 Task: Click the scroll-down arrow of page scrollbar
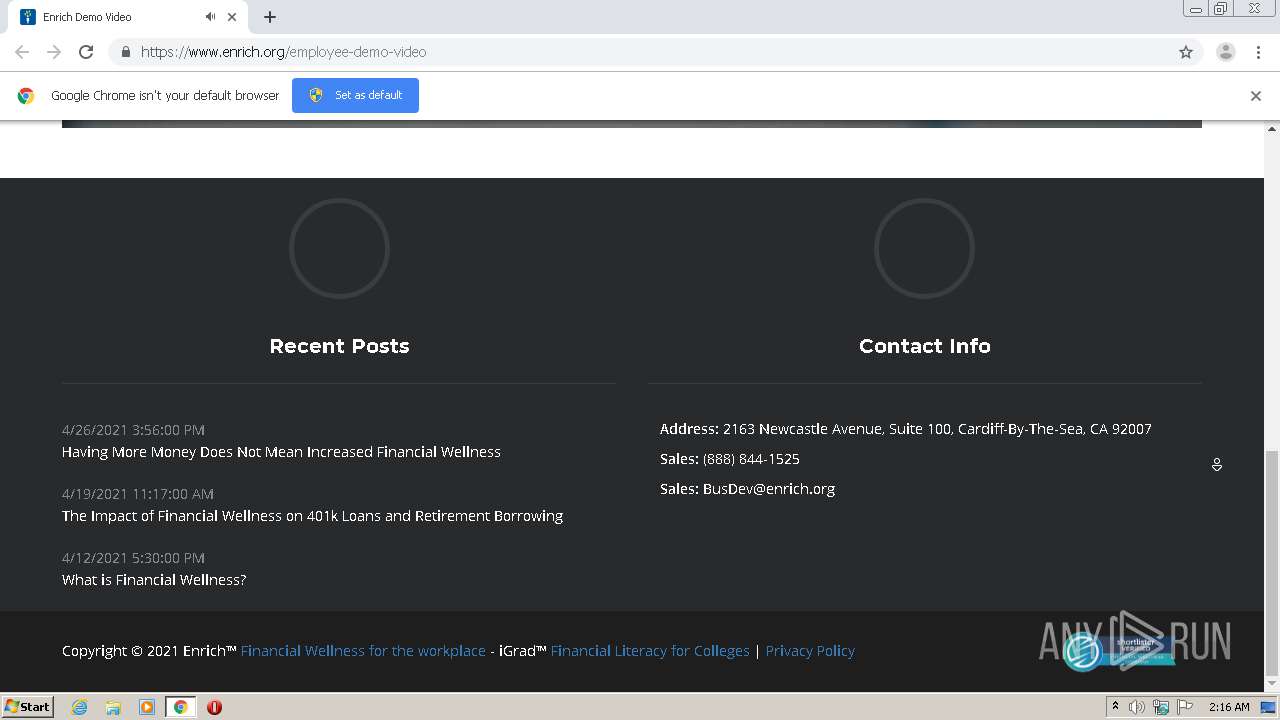1272,684
